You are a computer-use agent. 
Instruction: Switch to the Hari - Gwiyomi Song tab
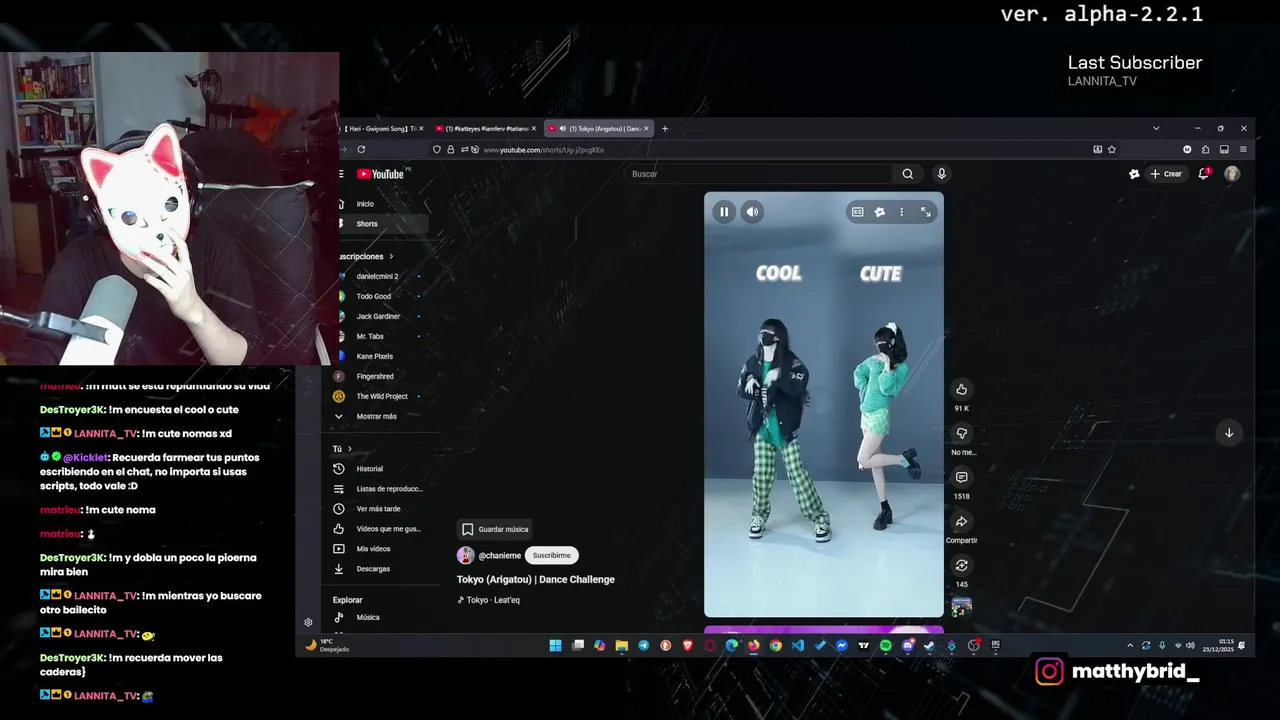pyautogui.click(x=380, y=128)
